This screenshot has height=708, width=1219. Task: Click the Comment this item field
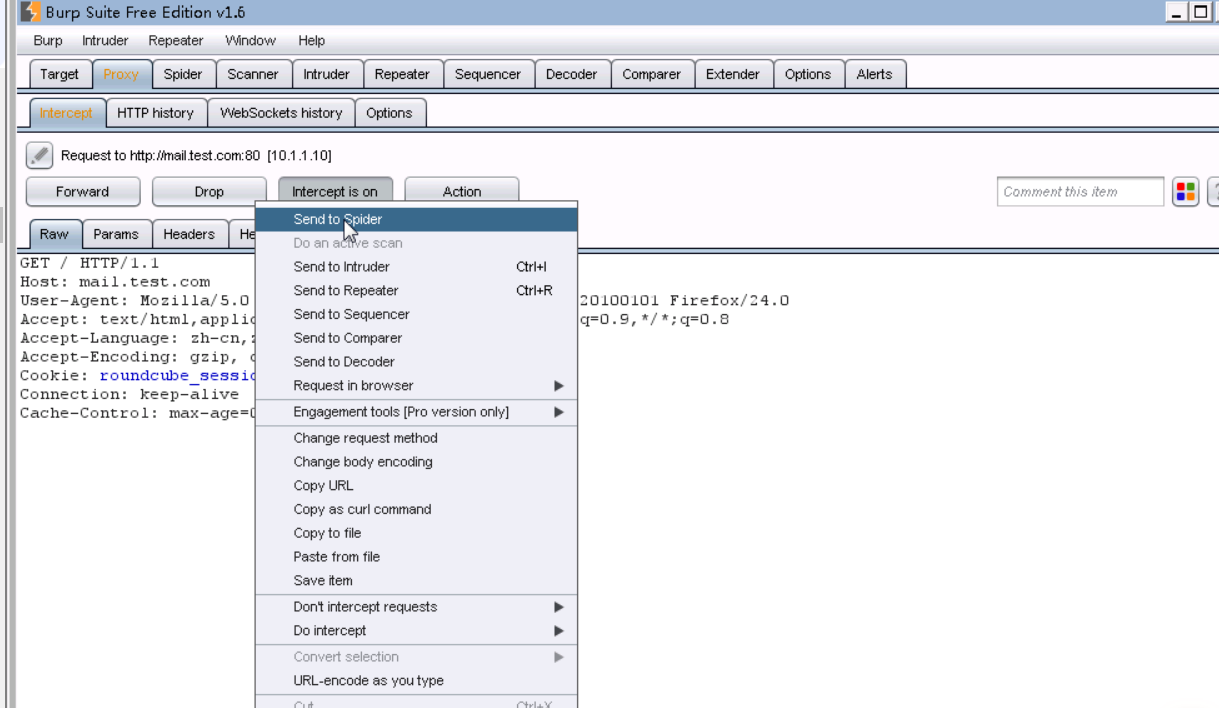point(1081,192)
